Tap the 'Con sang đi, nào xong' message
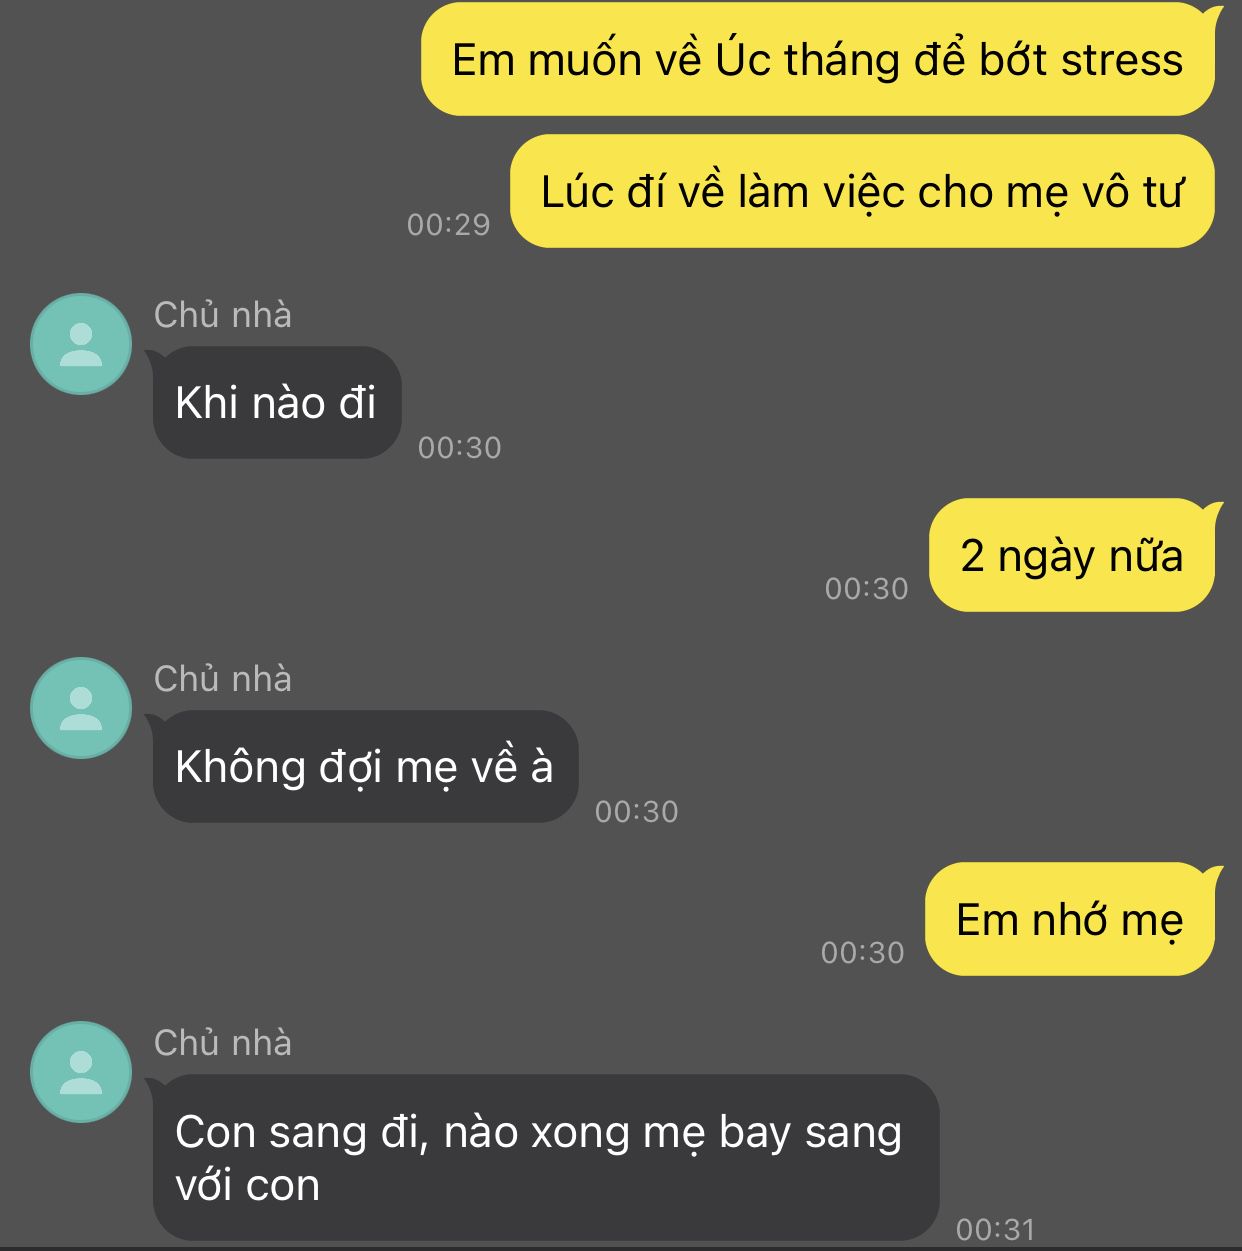Screen dimensions: 1242x1251 click(545, 1158)
